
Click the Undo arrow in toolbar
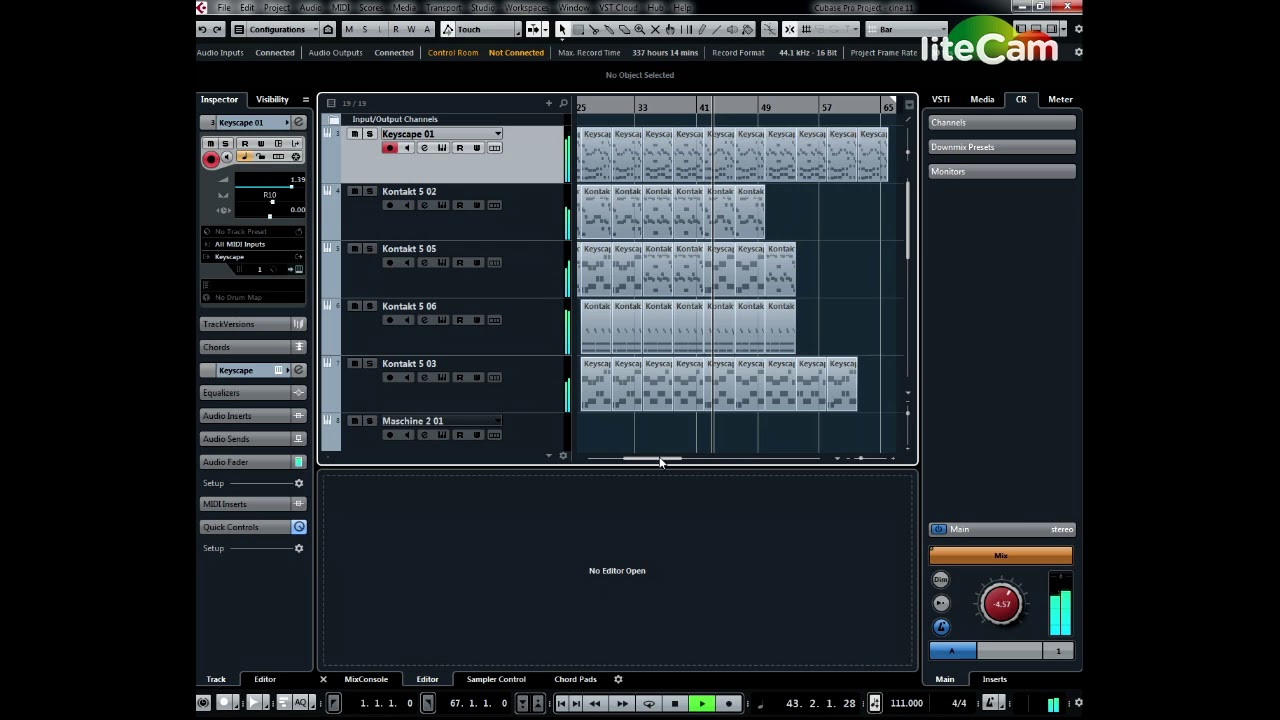click(x=202, y=29)
